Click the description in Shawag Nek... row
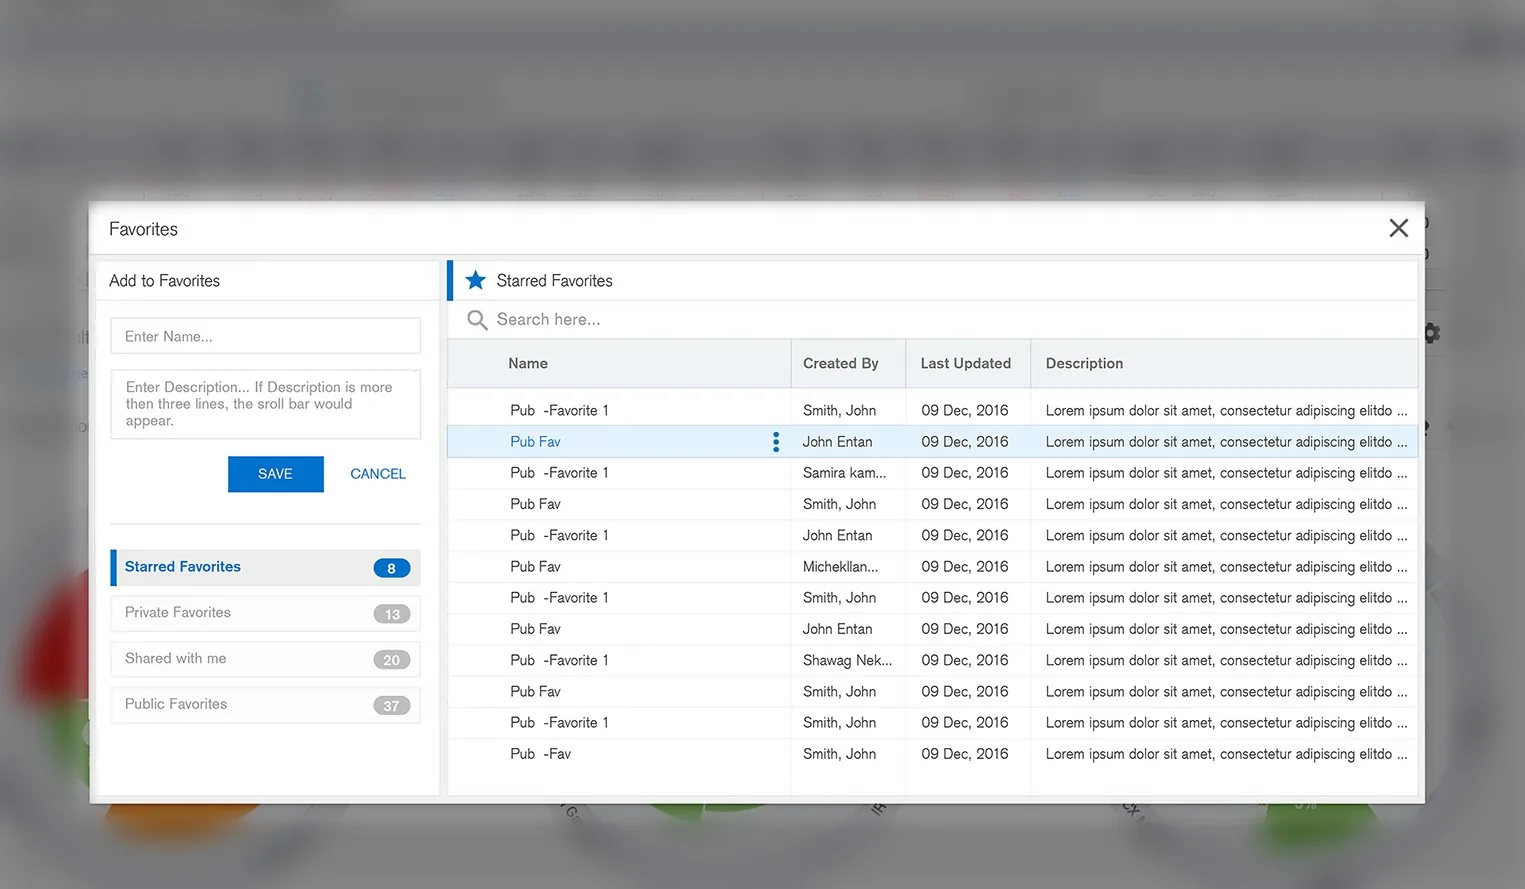 pos(1226,660)
